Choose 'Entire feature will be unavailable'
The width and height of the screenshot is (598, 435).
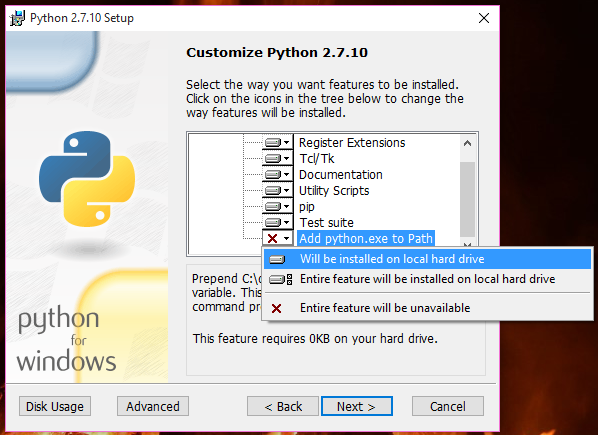click(427, 308)
